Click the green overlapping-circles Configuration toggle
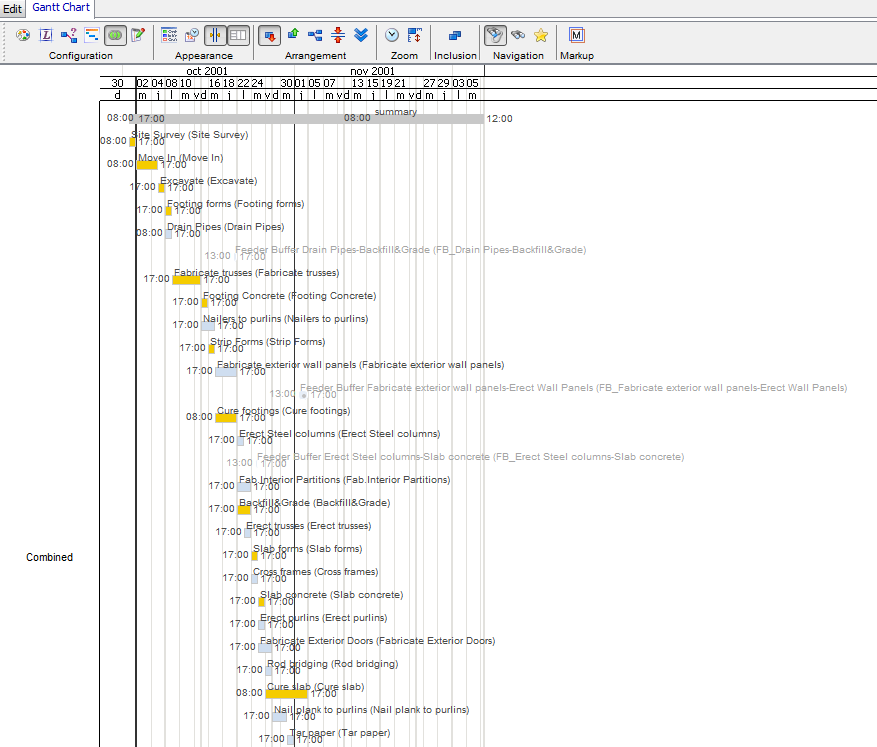877x747 pixels. click(115, 35)
